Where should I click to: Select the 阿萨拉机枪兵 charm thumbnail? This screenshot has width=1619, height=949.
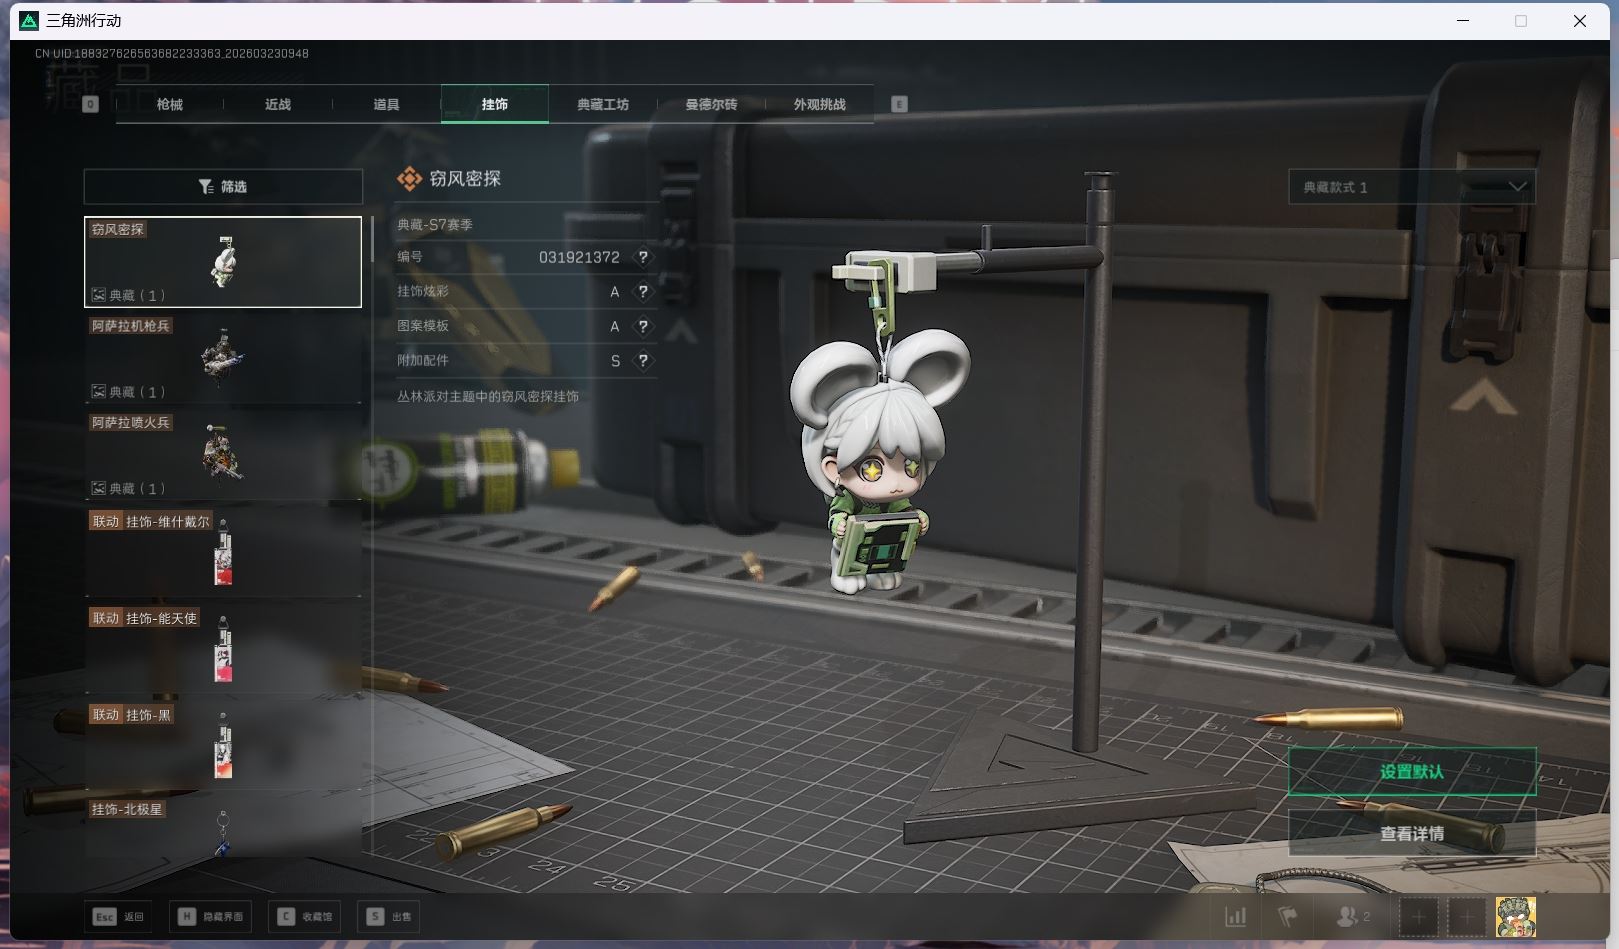(x=223, y=357)
